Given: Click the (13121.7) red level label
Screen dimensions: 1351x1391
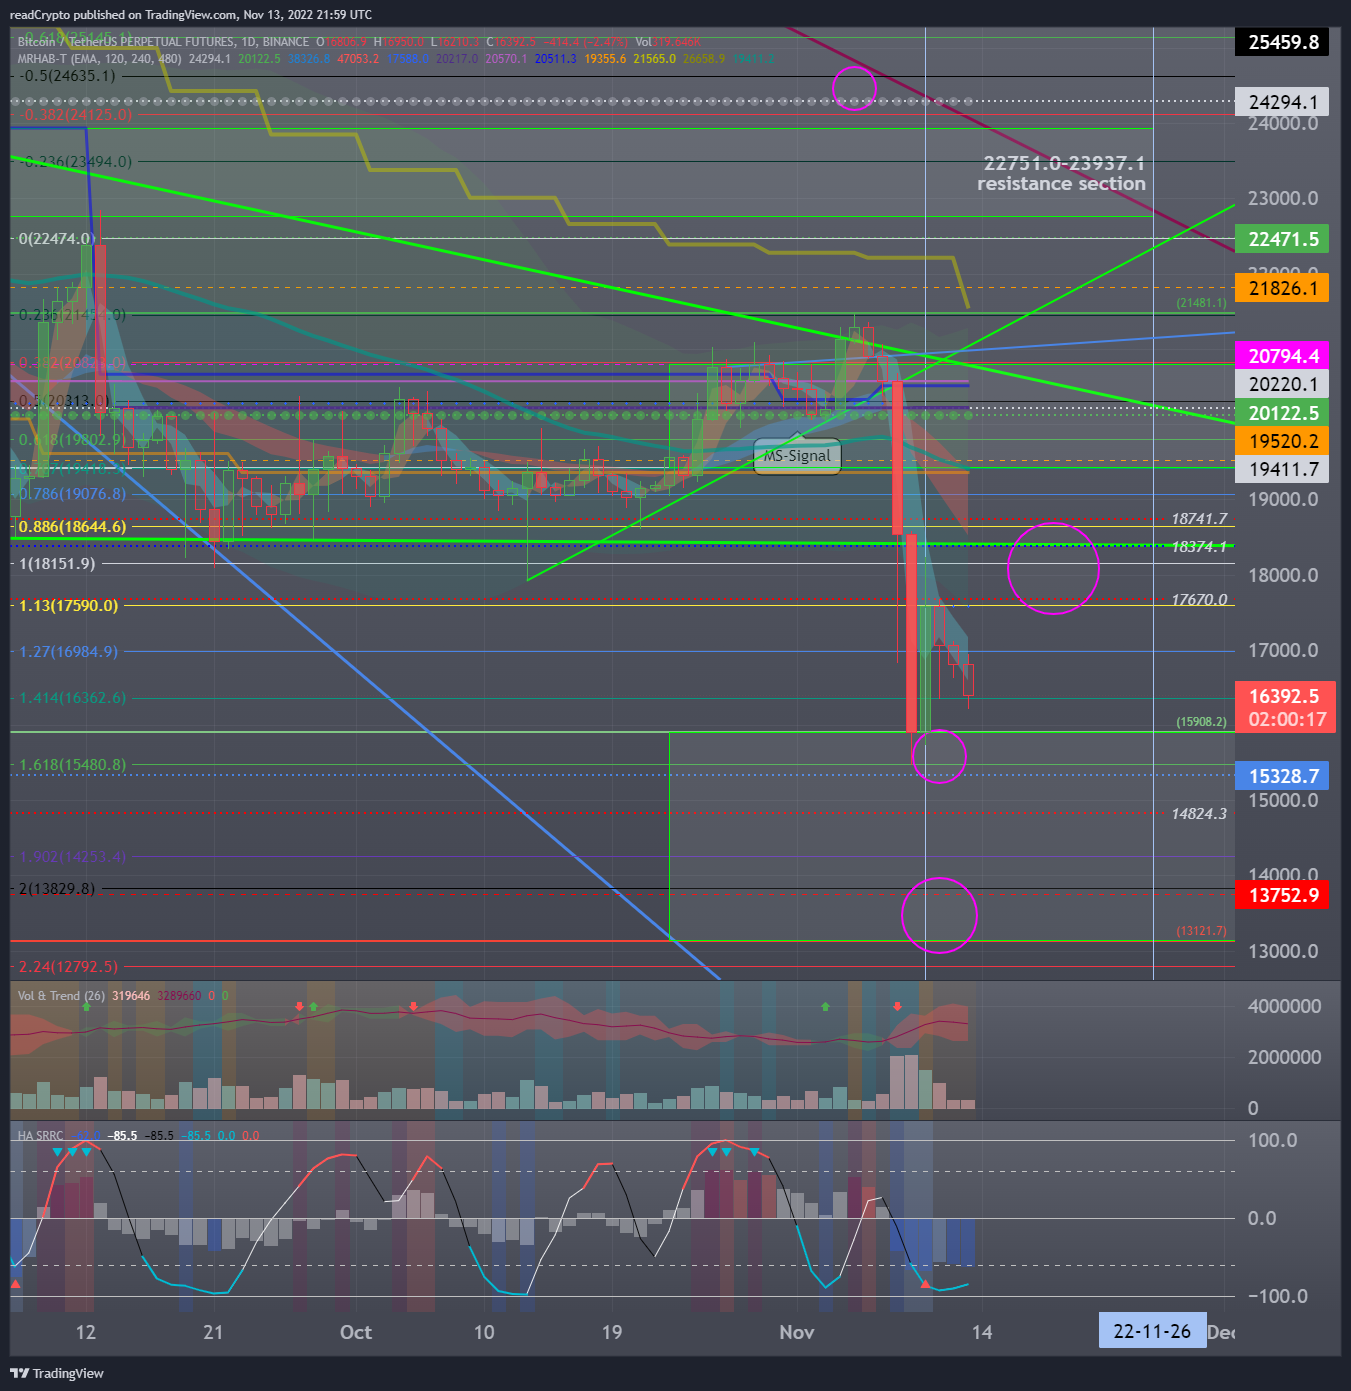Looking at the screenshot, I should (x=1201, y=931).
